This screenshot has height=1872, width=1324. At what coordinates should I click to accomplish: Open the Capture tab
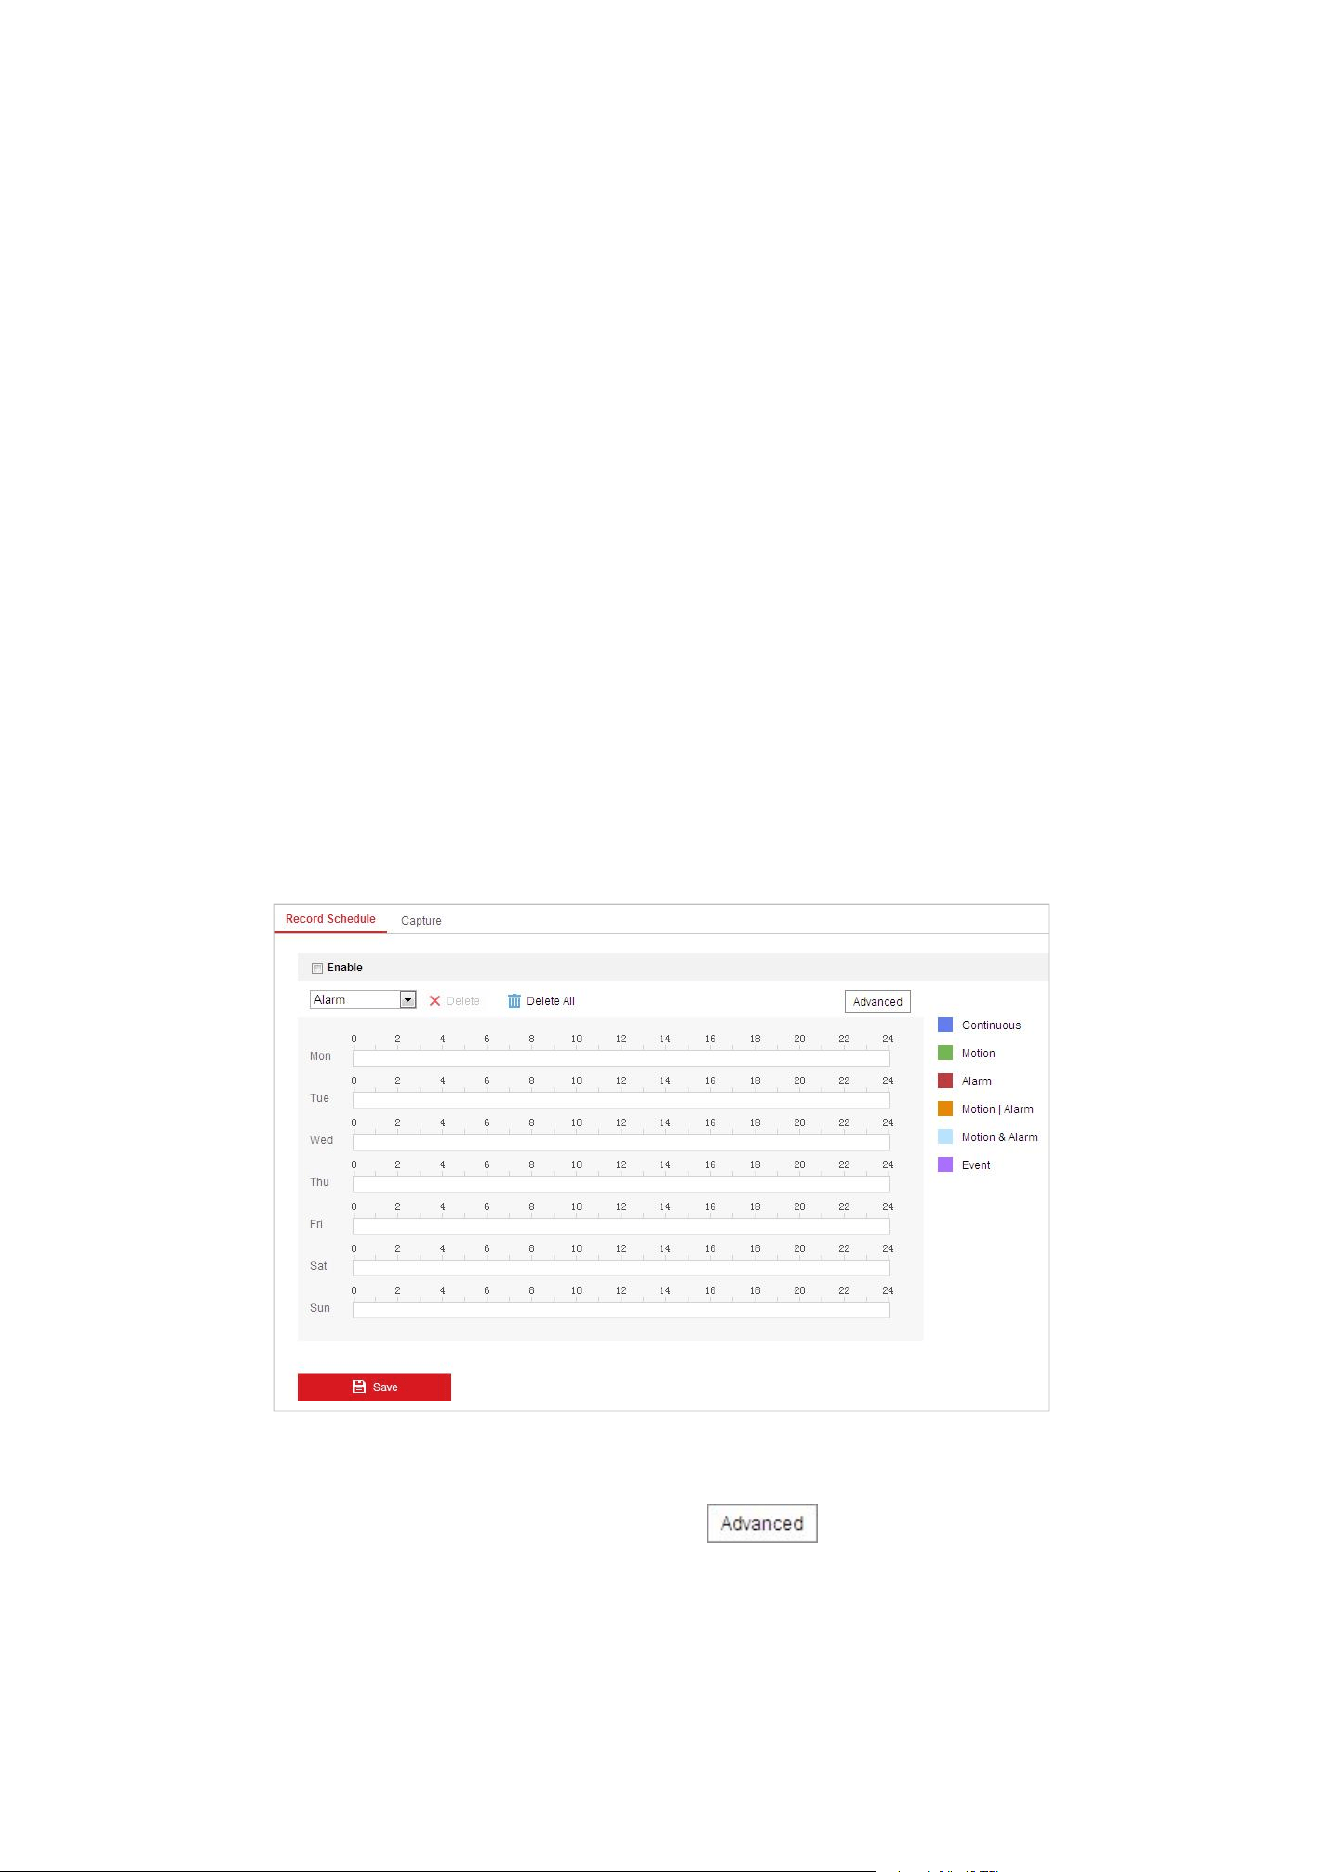pos(421,921)
